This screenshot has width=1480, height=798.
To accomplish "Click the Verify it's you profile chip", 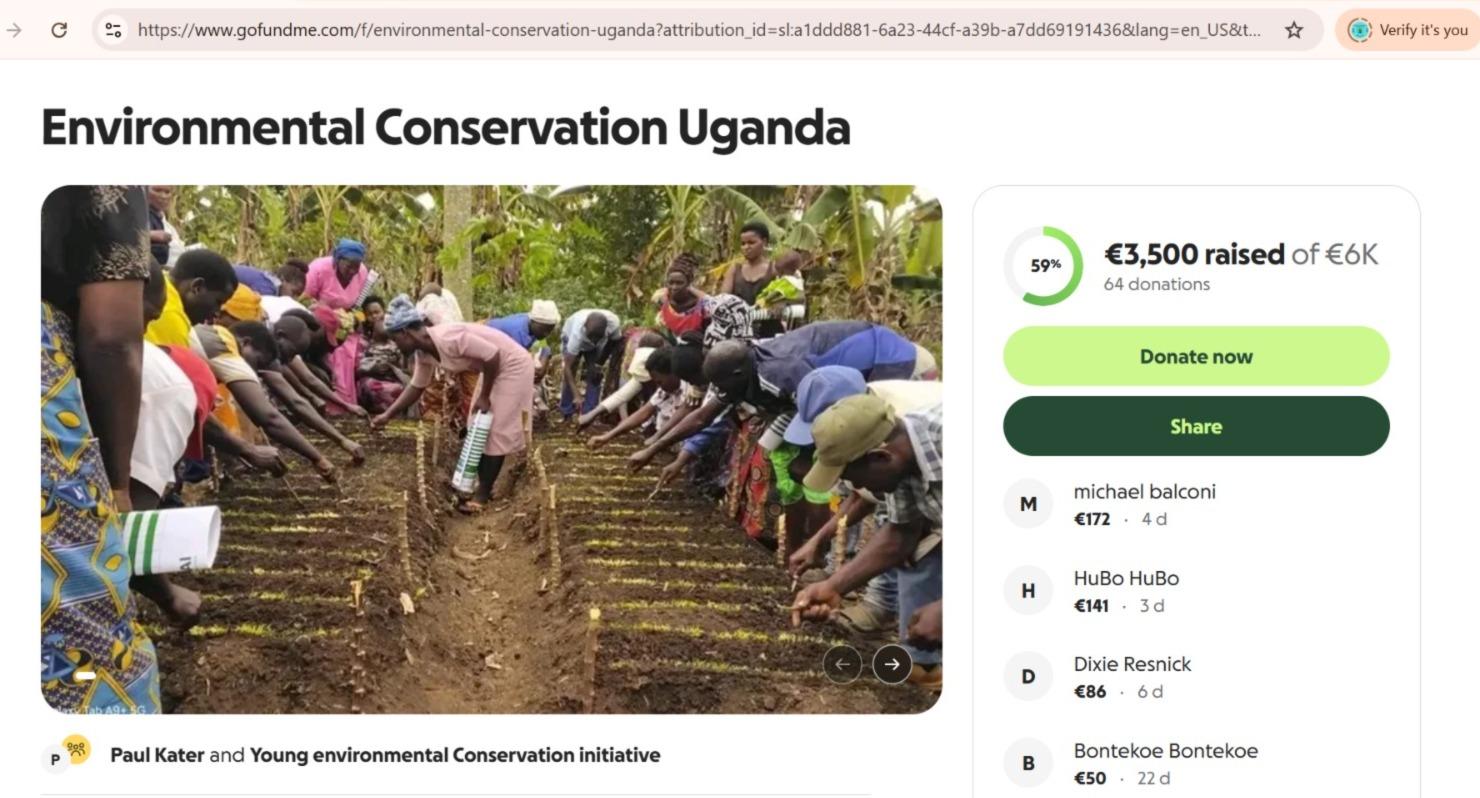I will (1407, 30).
